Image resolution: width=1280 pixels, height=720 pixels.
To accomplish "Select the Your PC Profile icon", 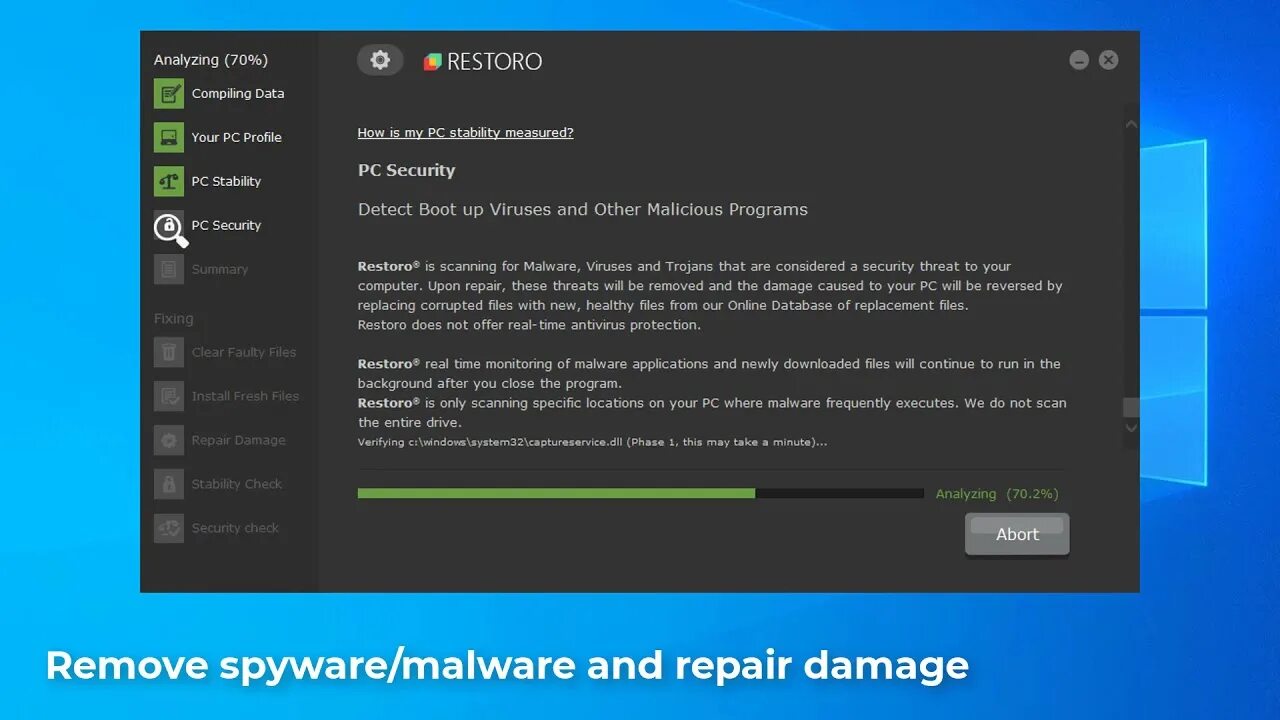I will click(169, 137).
